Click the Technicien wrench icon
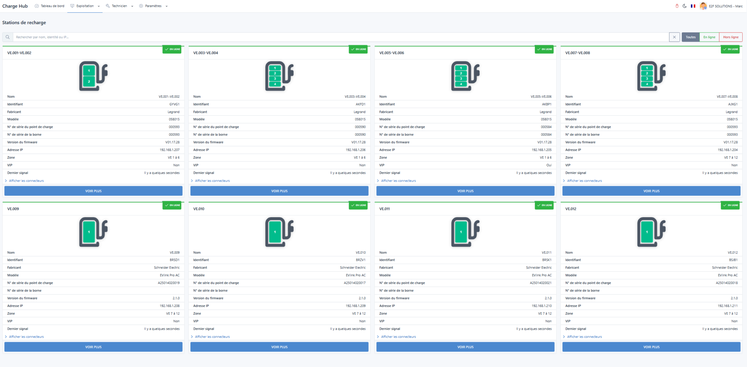 point(108,6)
